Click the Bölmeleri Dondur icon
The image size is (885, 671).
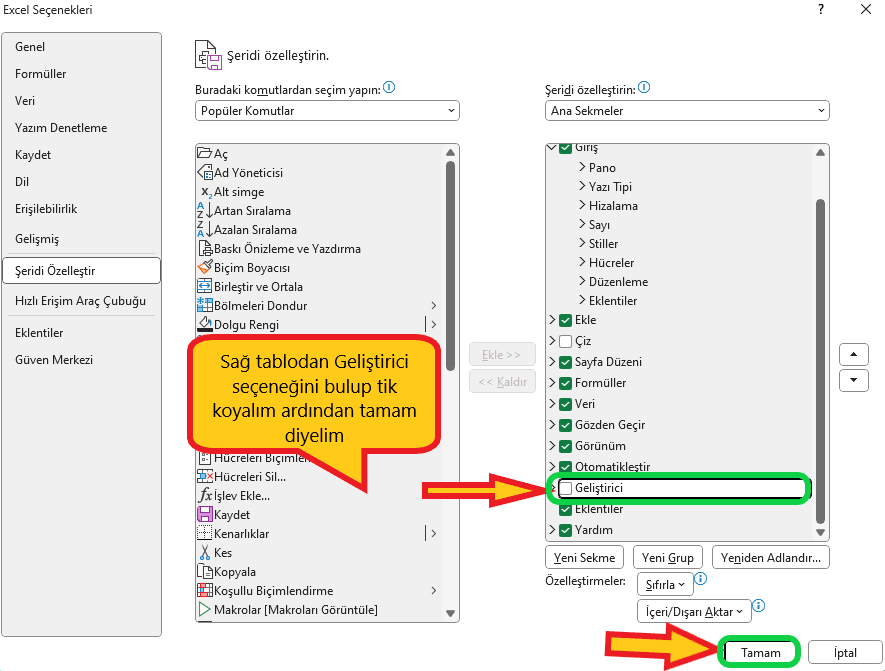[x=205, y=306]
